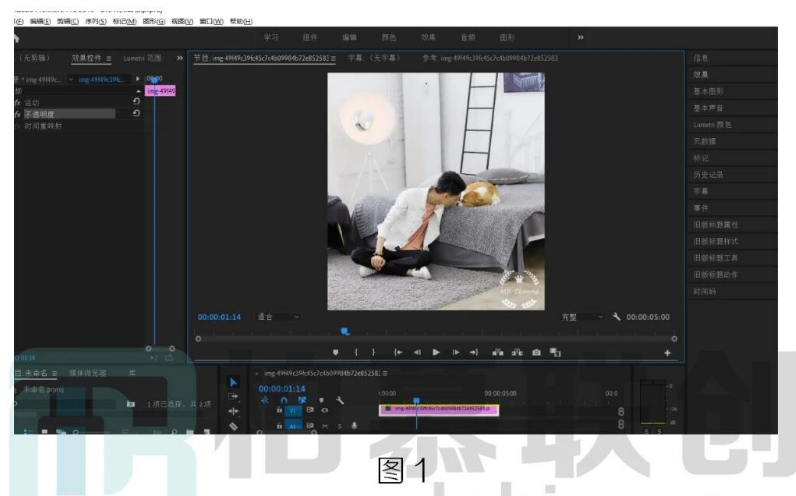
Task: Go to Out point in Program monitor
Action: [474, 352]
